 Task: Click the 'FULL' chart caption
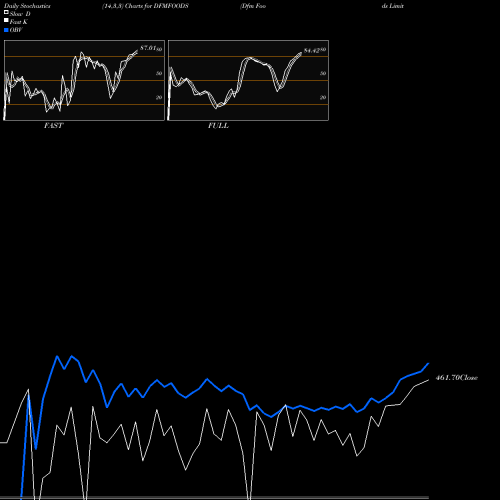click(218, 126)
